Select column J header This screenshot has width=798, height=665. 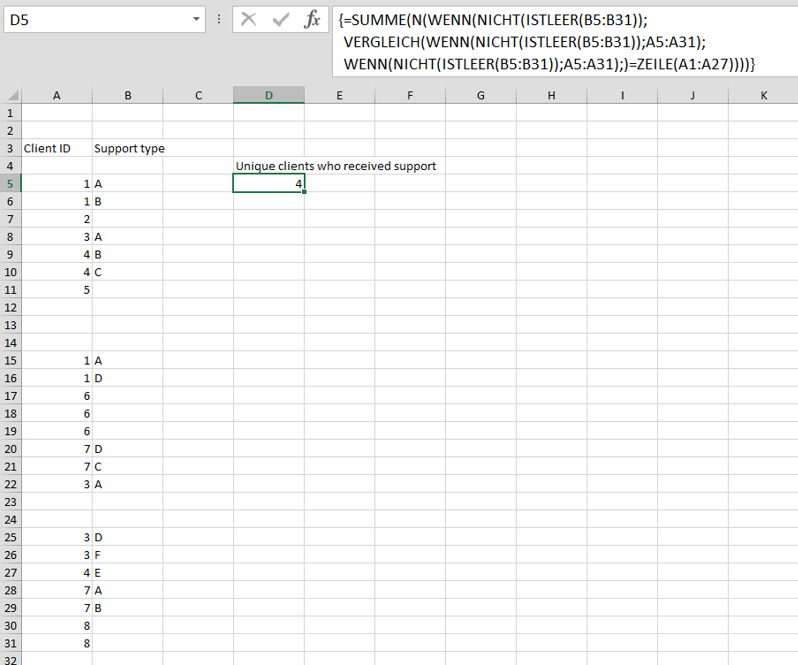coord(693,95)
